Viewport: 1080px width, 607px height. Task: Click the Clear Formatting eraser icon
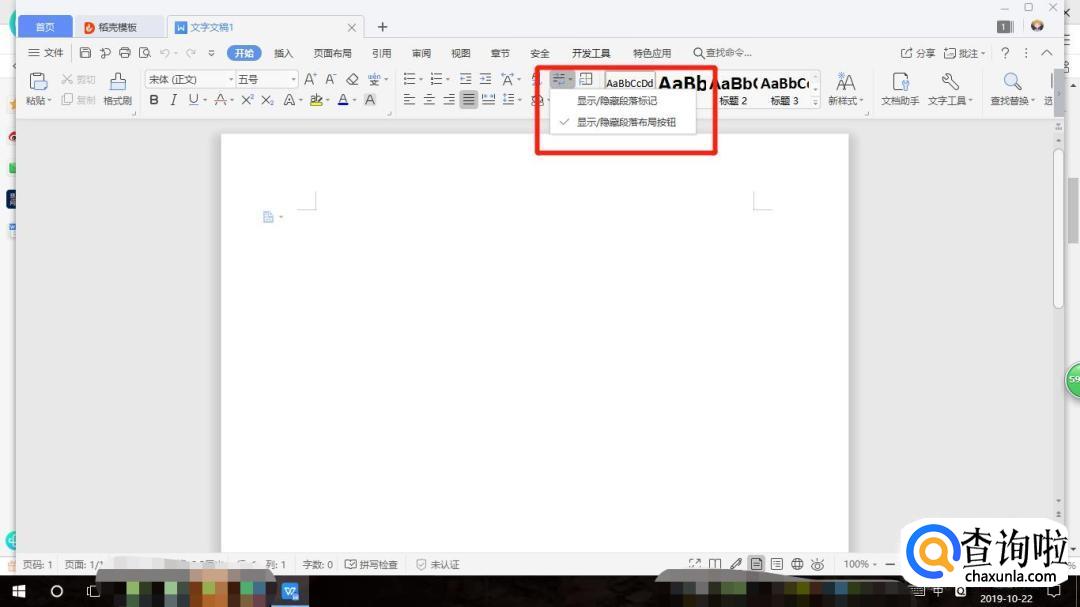coord(352,79)
